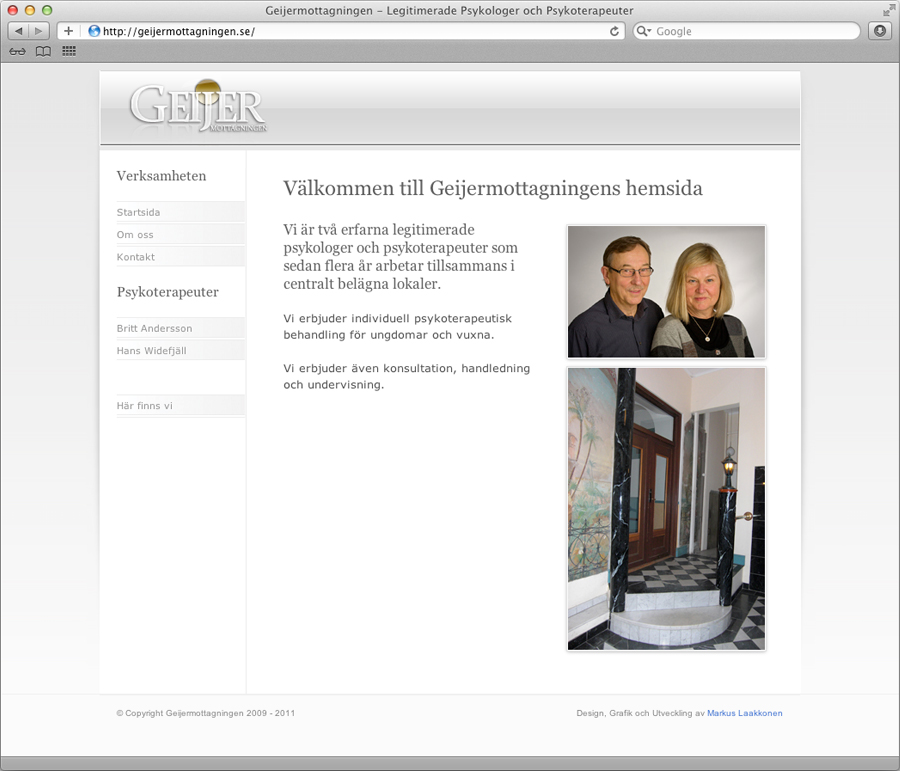
Task: Go back with the Back arrow button
Action: (18, 31)
